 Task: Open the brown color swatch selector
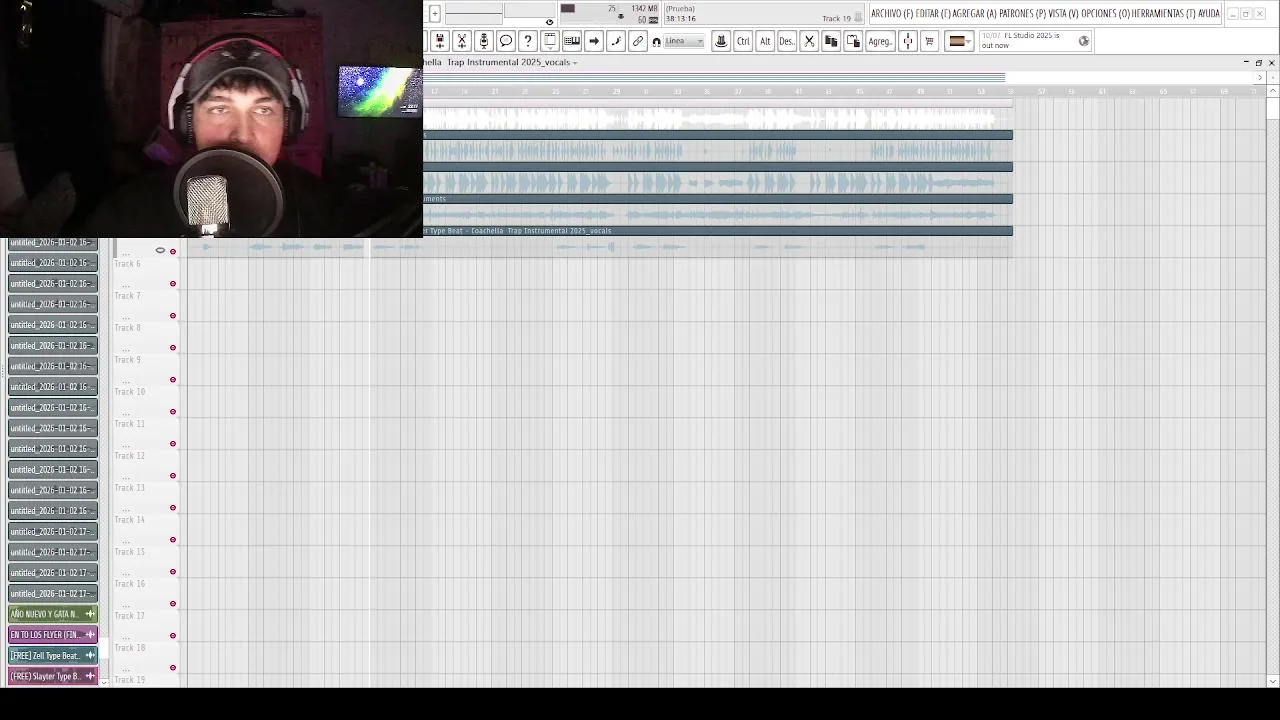(x=958, y=41)
